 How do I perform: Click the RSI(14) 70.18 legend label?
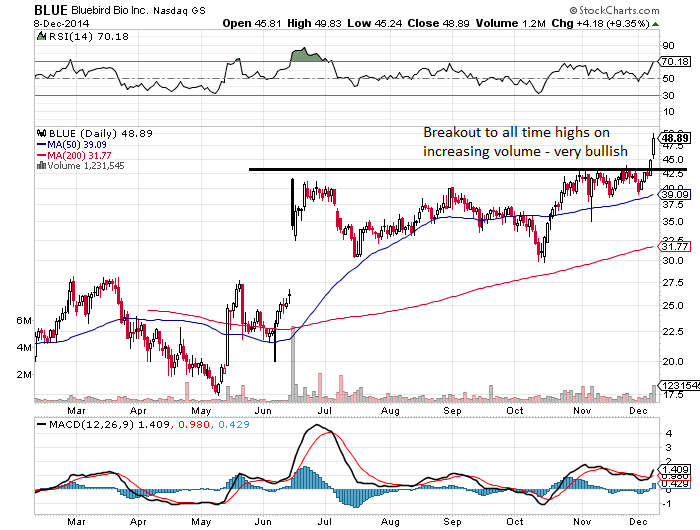88,37
